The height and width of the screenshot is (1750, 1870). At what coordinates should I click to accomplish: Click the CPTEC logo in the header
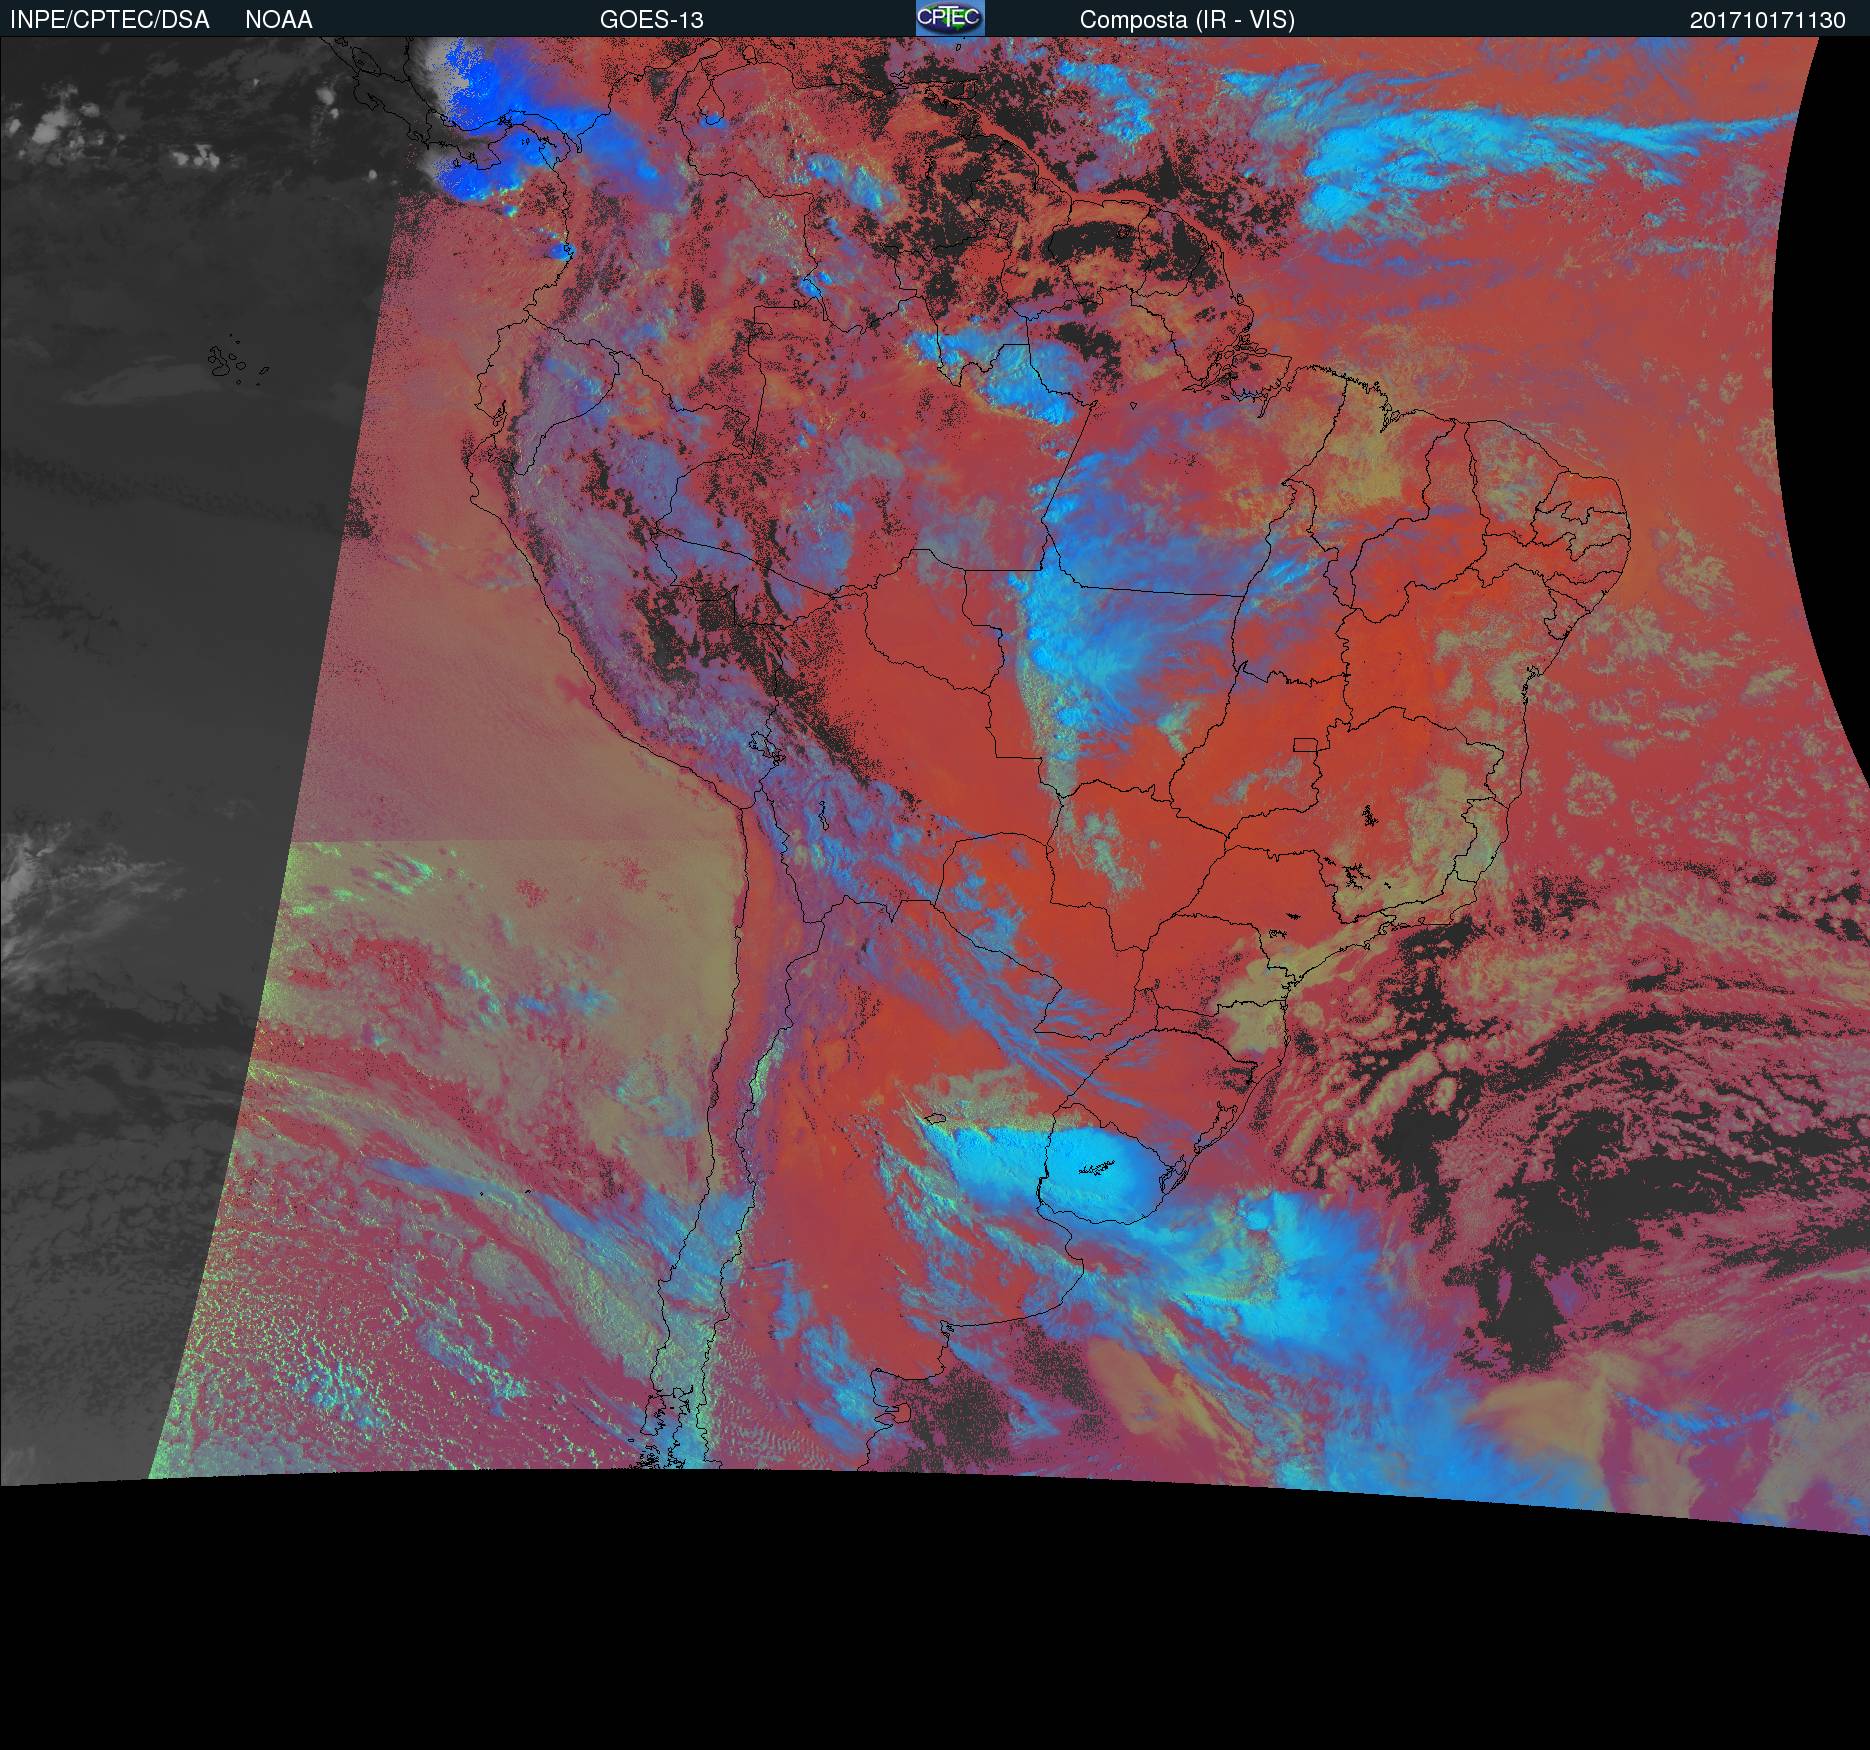(x=949, y=18)
